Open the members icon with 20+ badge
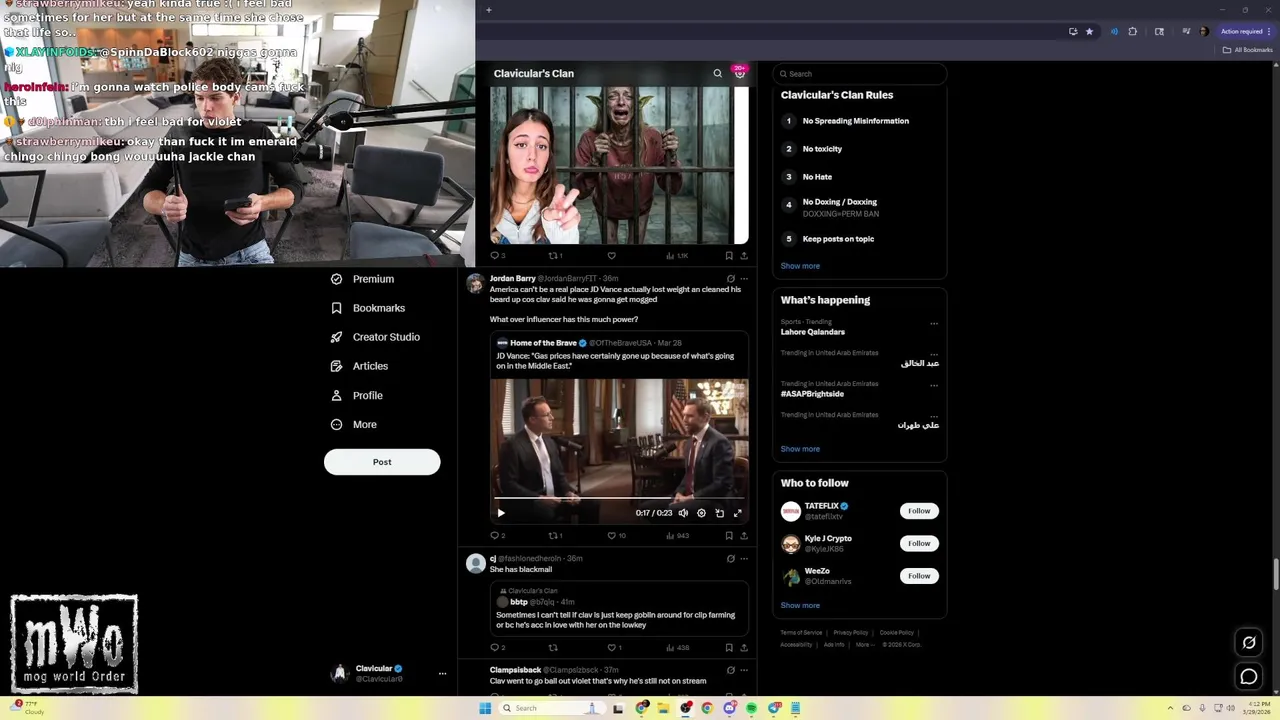Viewport: 1280px width, 720px height. point(740,73)
